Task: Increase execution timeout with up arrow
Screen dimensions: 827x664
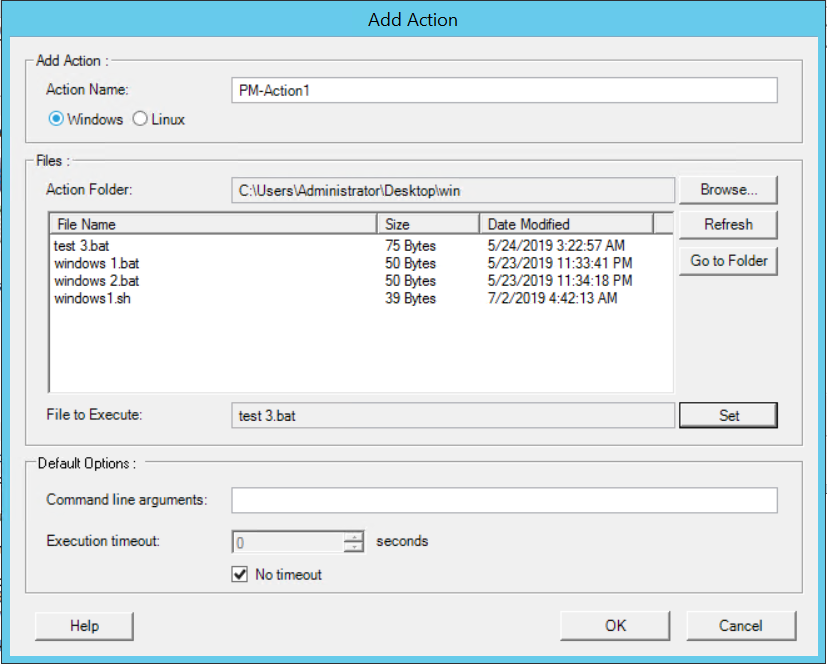Action: [x=354, y=536]
